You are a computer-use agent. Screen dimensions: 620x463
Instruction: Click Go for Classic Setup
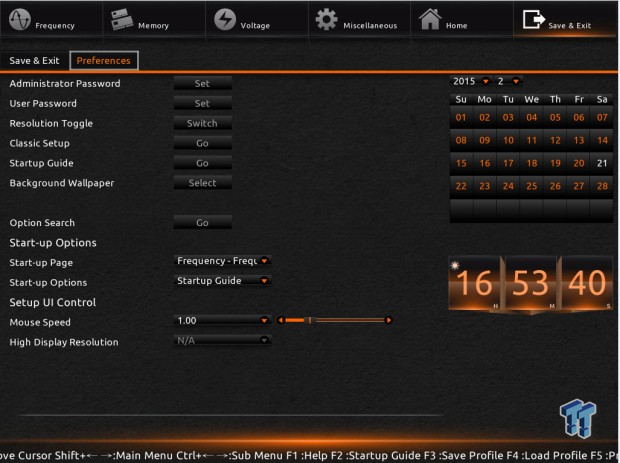202,143
